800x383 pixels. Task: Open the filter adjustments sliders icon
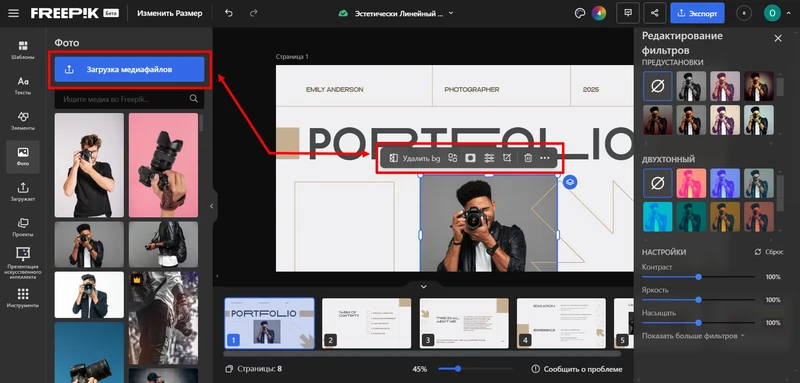point(489,159)
